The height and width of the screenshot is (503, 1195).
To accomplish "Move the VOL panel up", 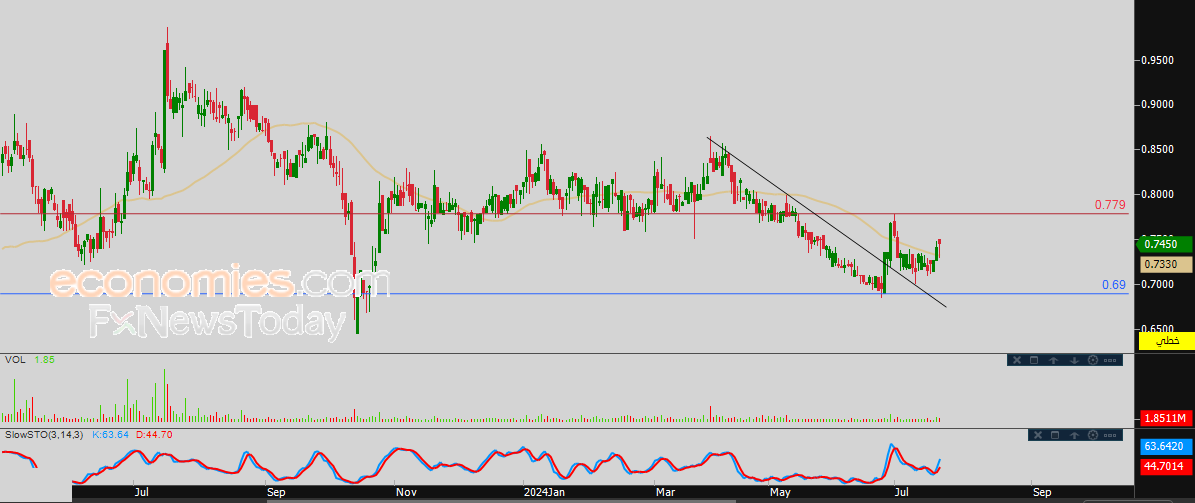I will (x=1053, y=360).
